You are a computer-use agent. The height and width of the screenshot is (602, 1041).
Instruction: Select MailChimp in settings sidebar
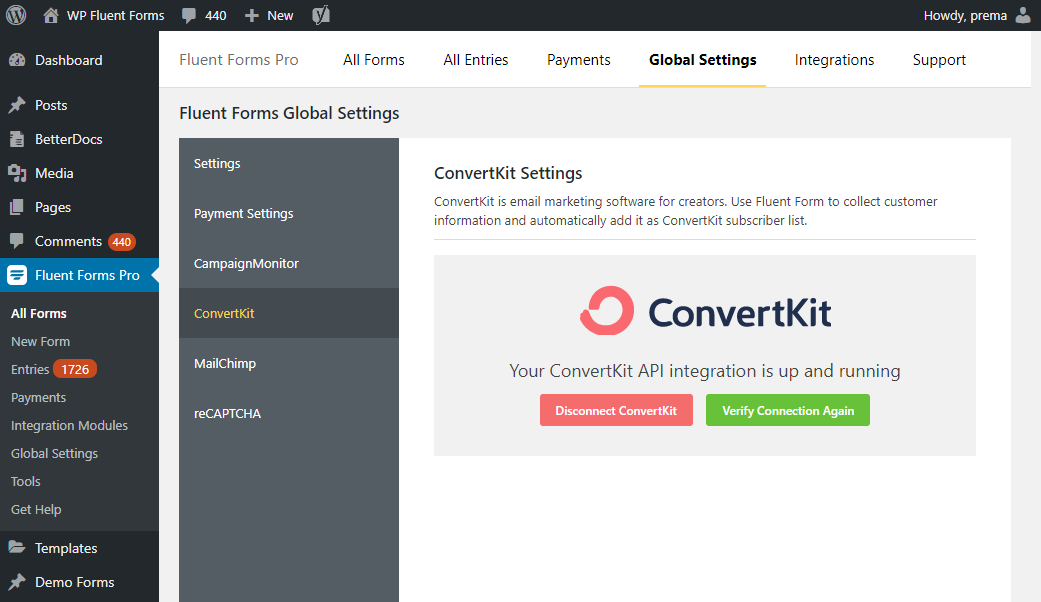[x=289, y=363]
